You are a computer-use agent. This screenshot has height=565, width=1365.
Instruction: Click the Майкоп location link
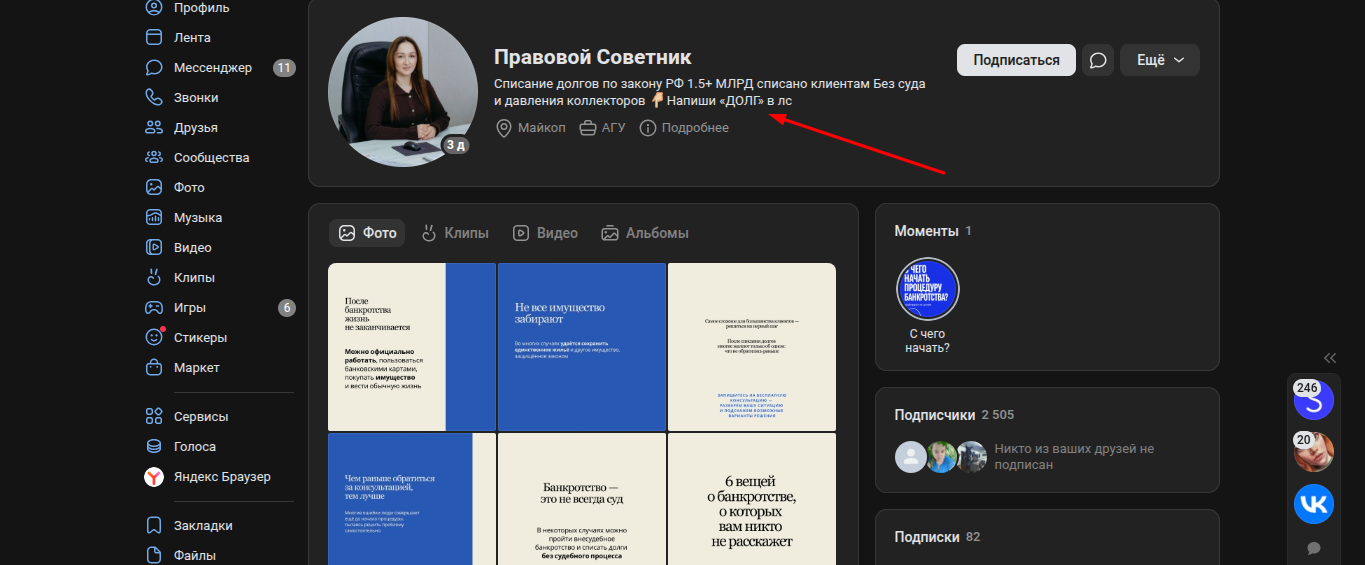pyautogui.click(x=531, y=128)
